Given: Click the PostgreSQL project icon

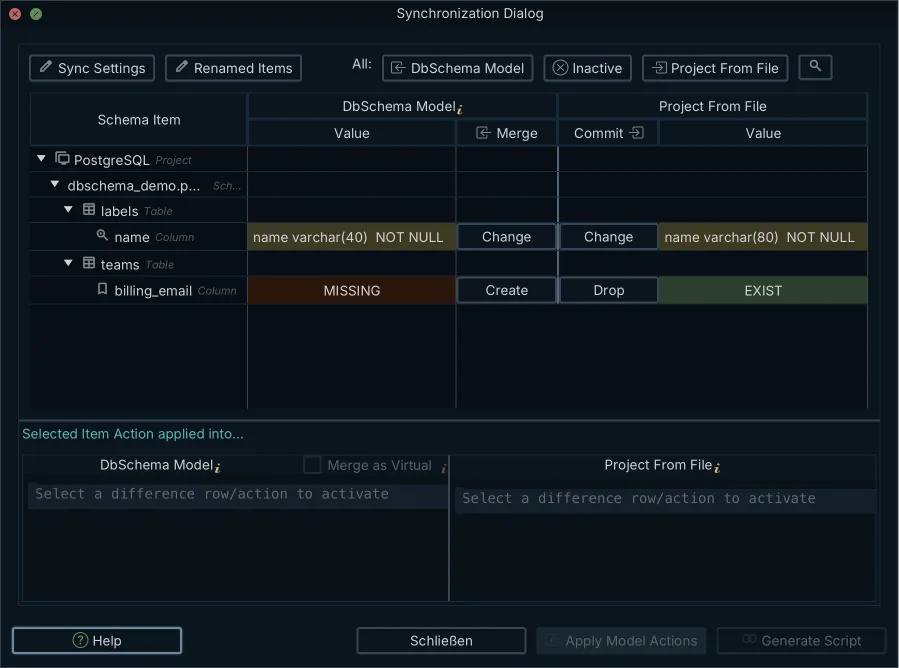Looking at the screenshot, I should [62, 158].
